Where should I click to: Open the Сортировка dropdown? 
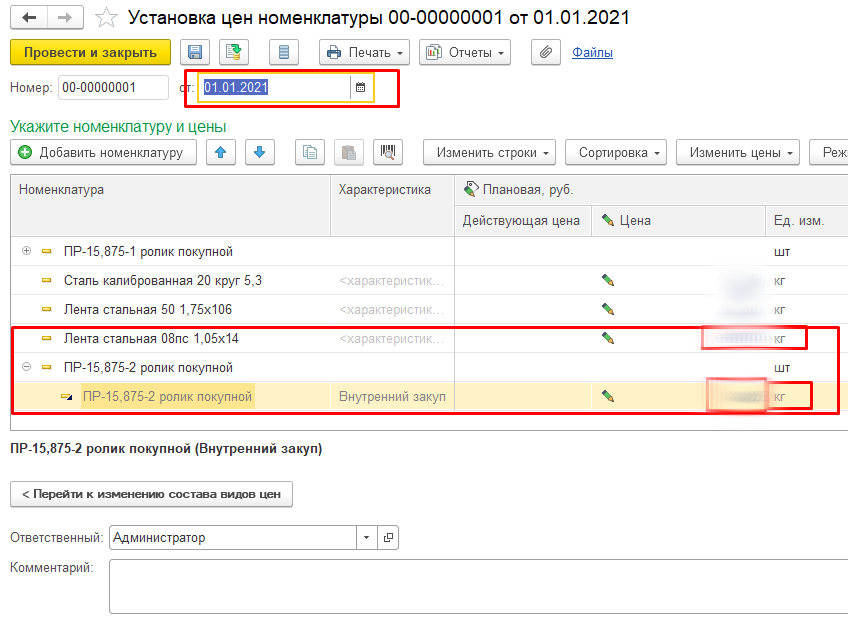[616, 153]
